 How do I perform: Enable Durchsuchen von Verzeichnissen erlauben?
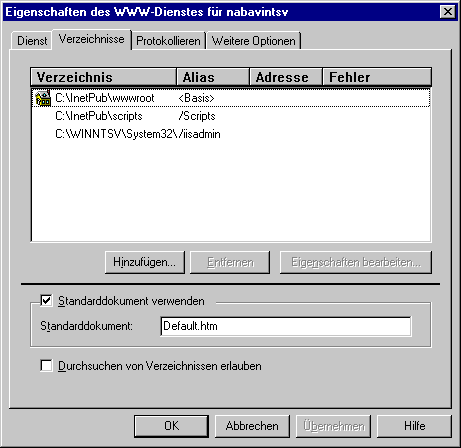pos(46,365)
